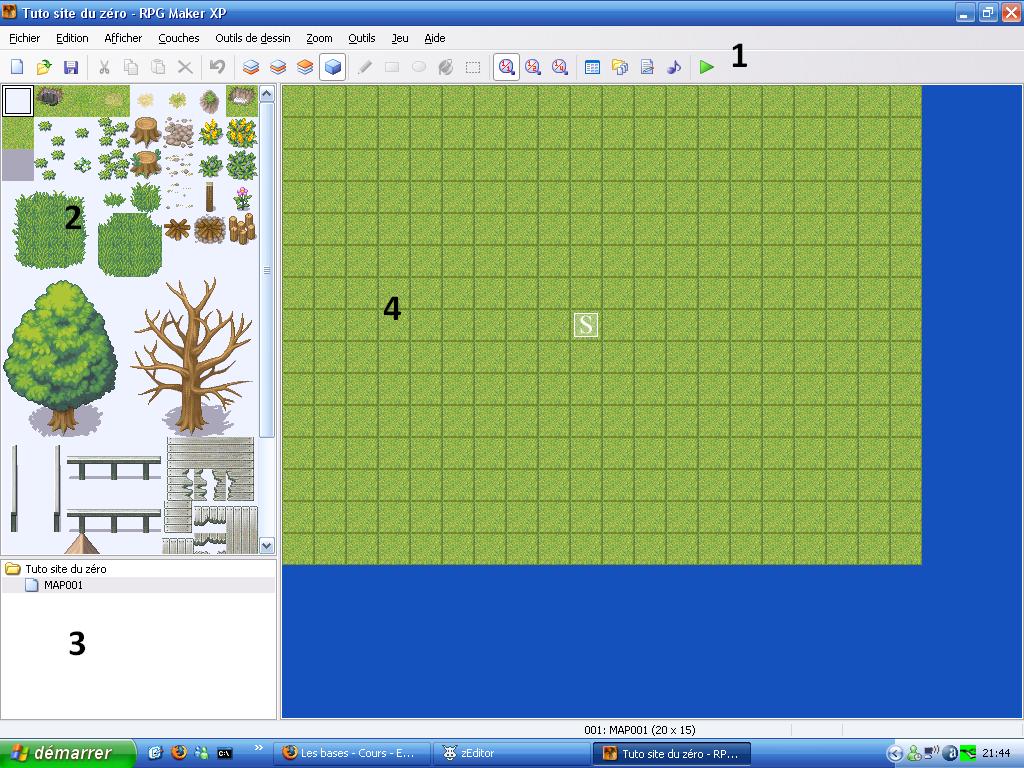Open the Resource manager icon
The image size is (1024, 768).
[620, 67]
